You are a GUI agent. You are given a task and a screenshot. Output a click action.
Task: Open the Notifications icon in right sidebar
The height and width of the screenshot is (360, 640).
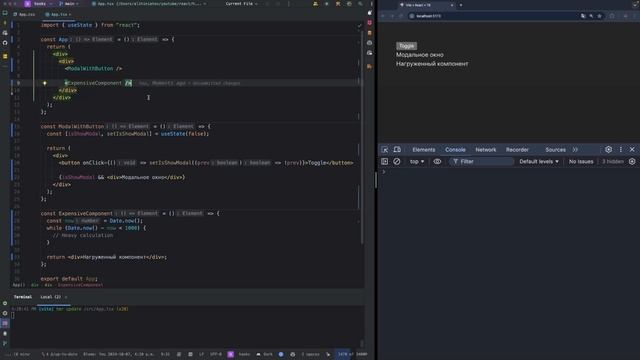point(369,13)
